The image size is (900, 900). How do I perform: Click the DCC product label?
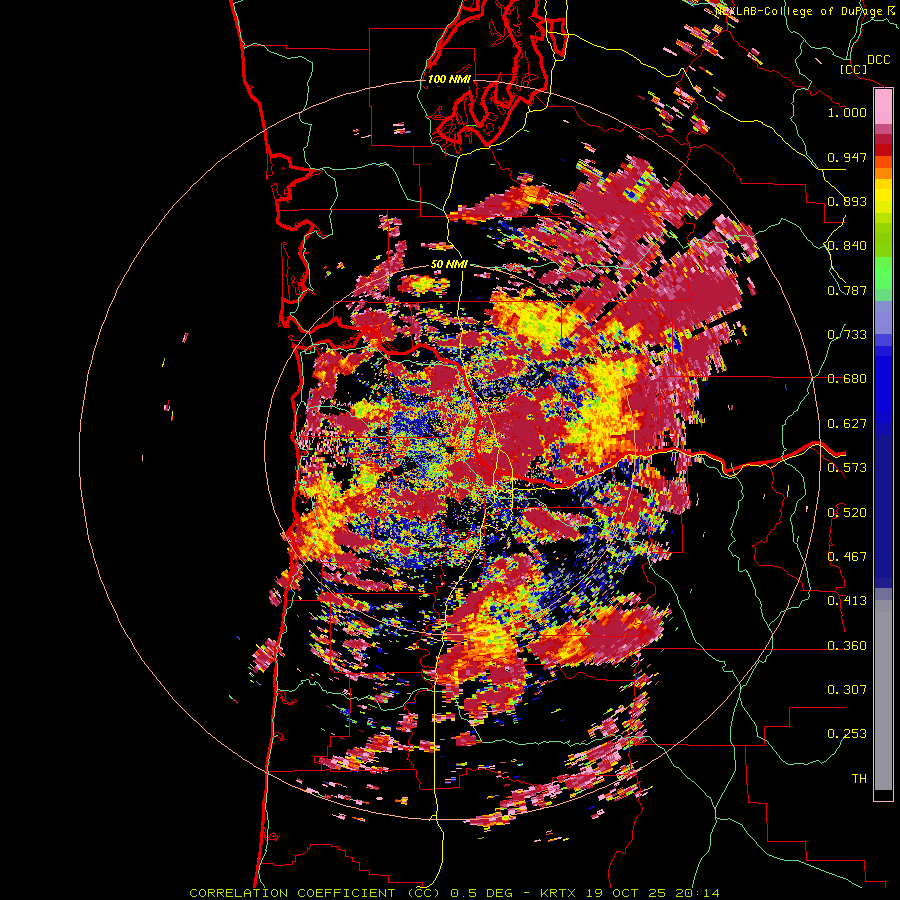878,60
